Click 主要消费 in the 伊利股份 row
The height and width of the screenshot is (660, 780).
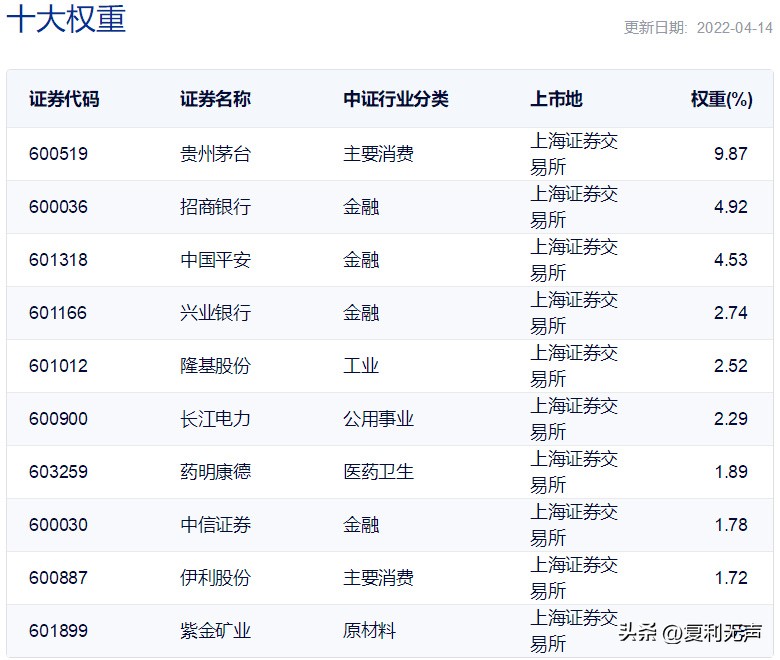tap(379, 578)
